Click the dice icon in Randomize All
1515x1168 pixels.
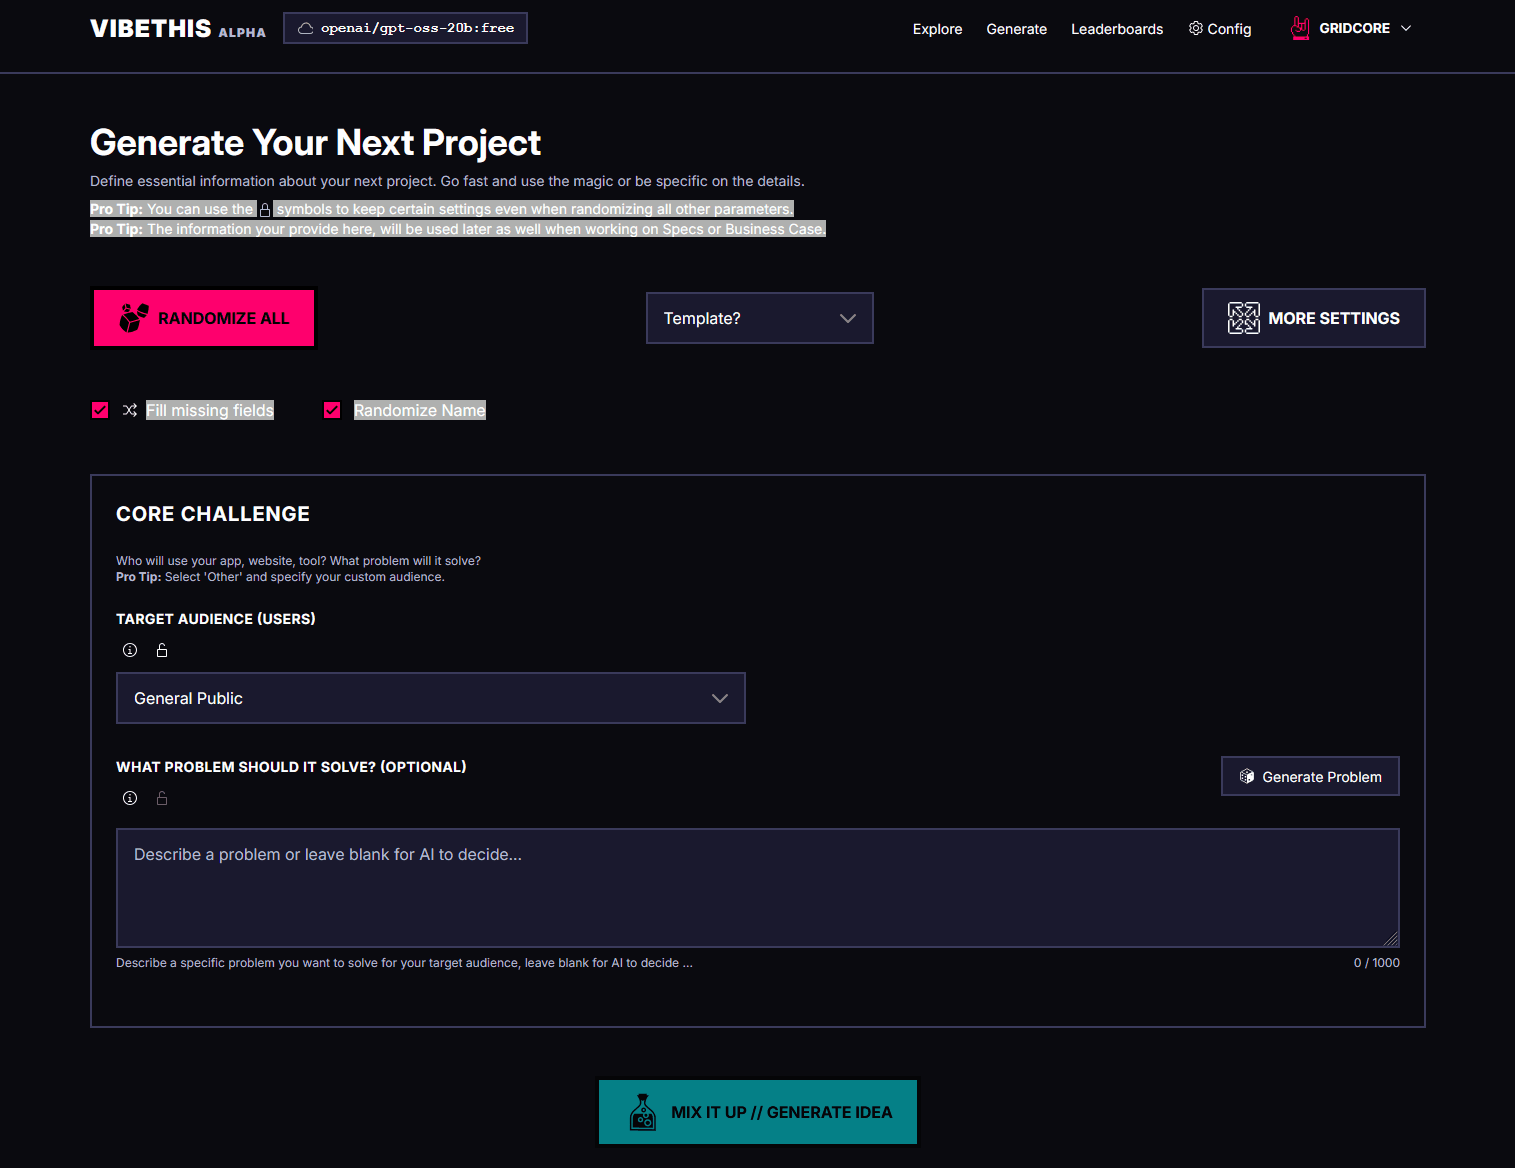point(134,318)
